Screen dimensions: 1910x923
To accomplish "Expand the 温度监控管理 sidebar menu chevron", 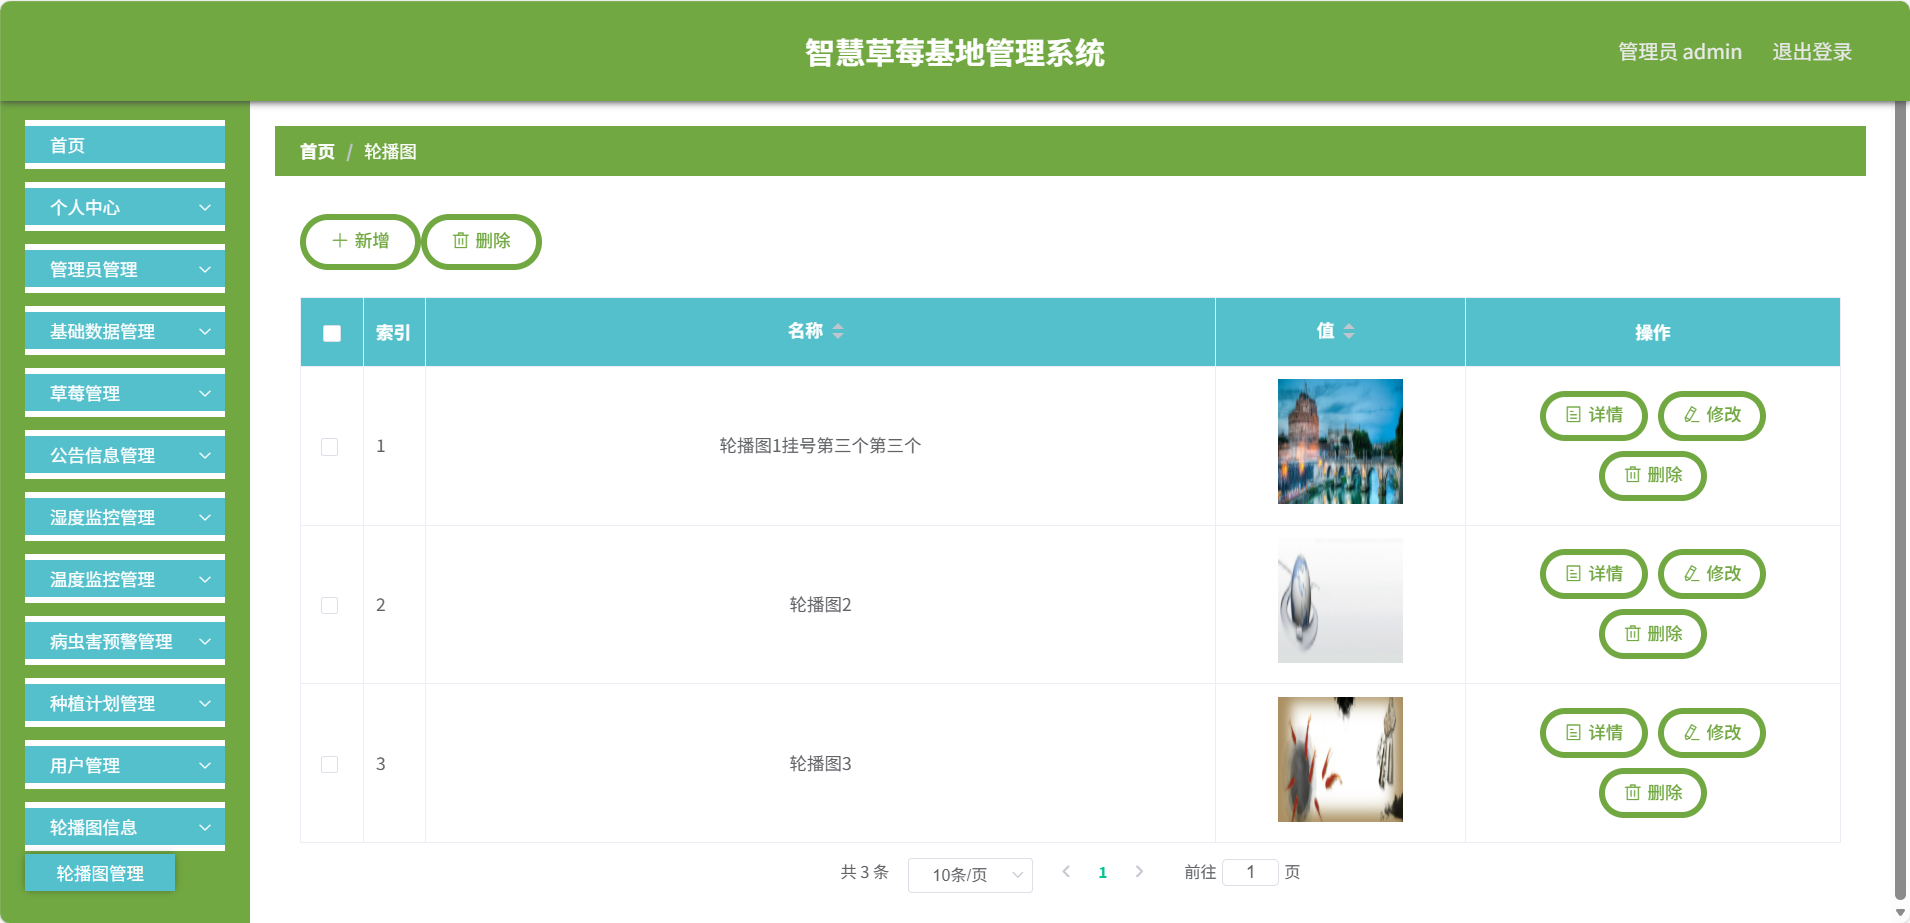I will pyautogui.click(x=205, y=580).
